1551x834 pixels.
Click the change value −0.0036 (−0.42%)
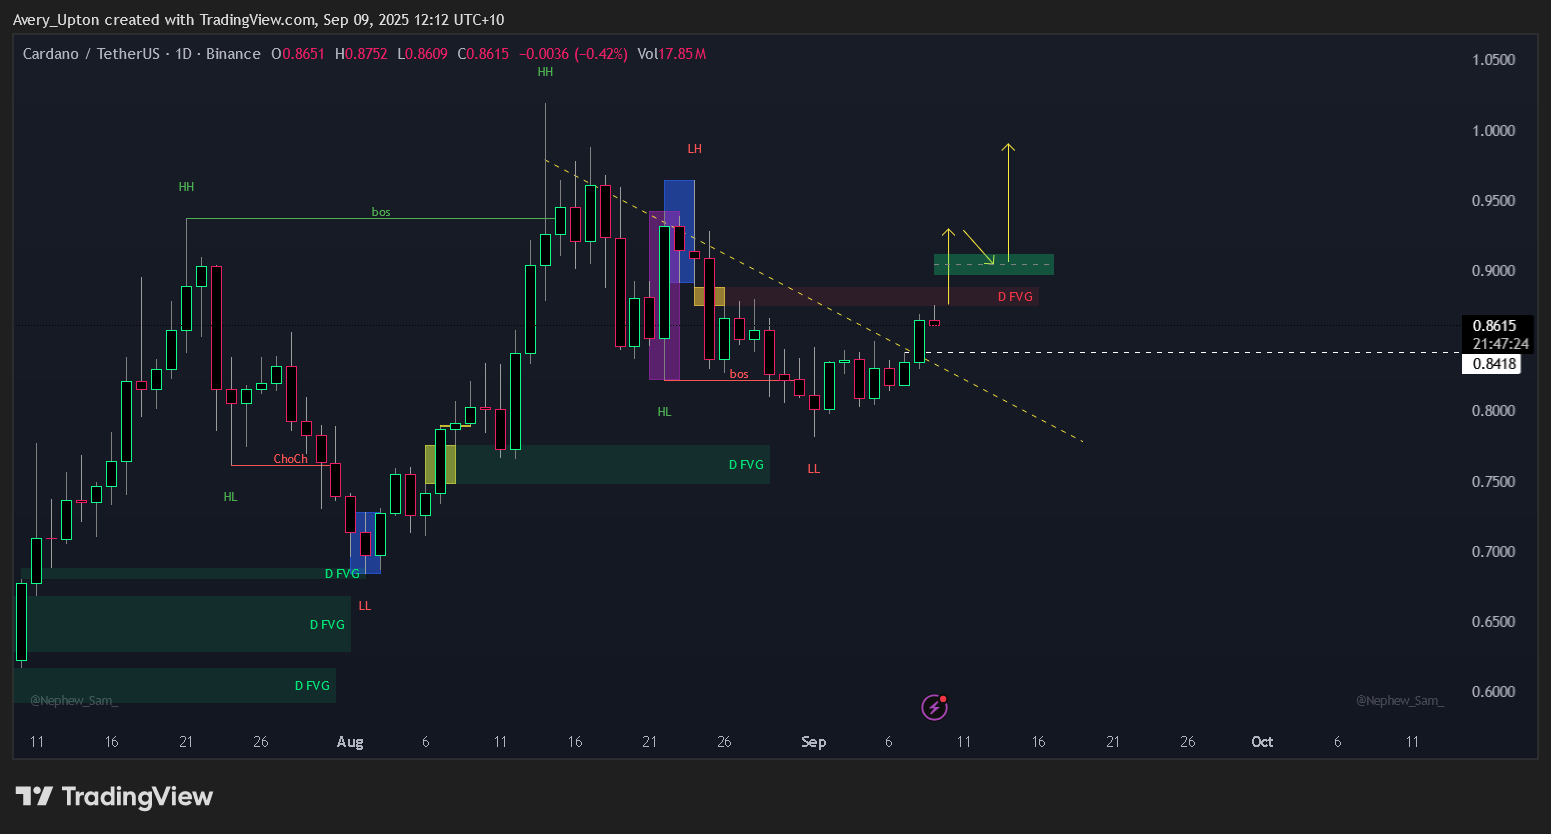[x=573, y=54]
